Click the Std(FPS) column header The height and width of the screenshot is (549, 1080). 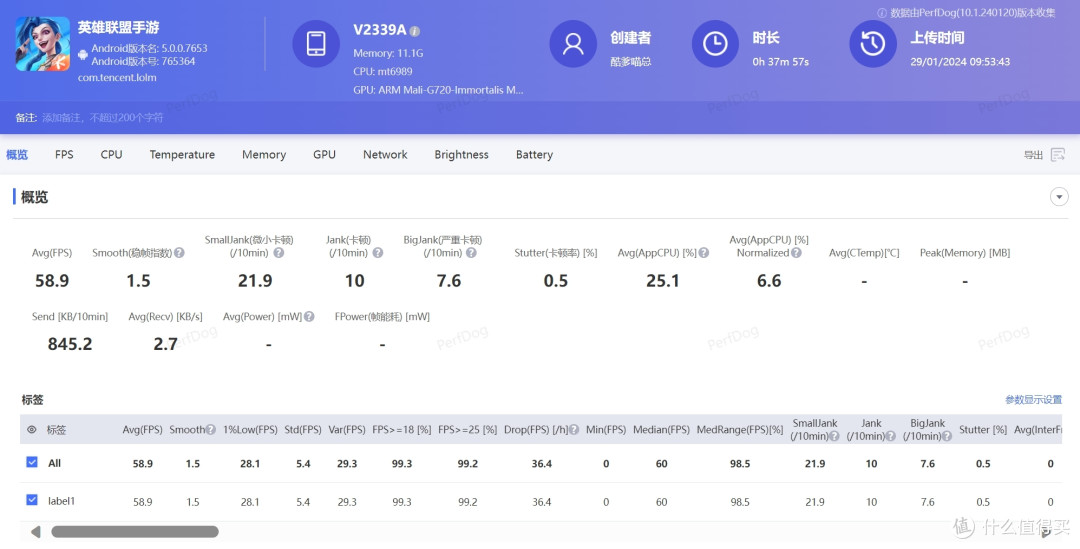pos(303,430)
